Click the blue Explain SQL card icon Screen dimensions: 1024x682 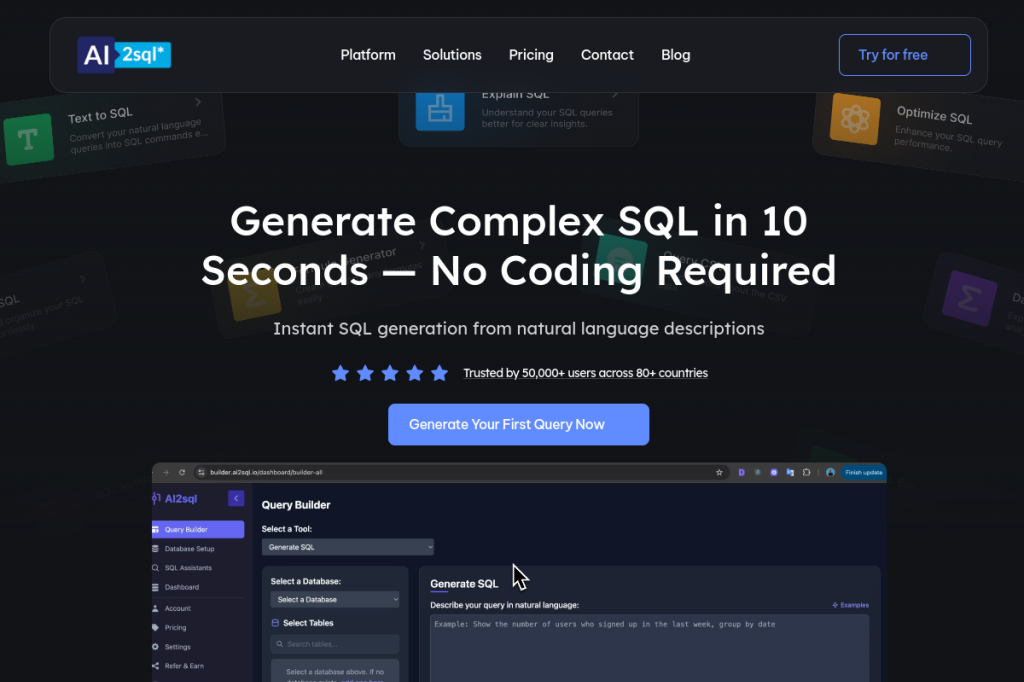440,110
